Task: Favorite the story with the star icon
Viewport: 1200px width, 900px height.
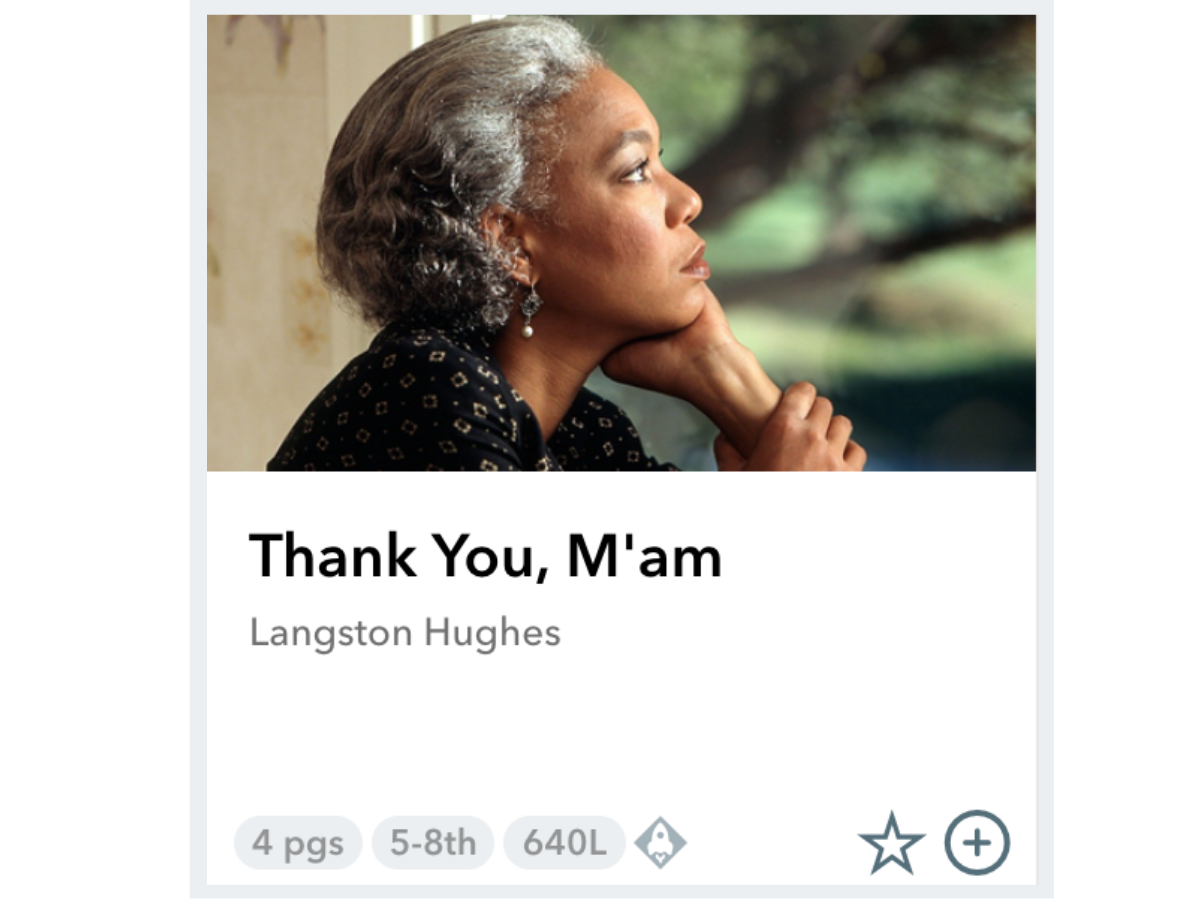Action: [x=891, y=844]
